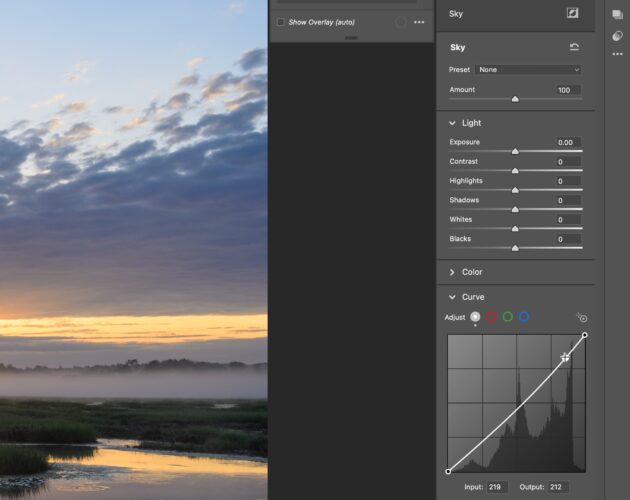Click the Contrast slider handle
This screenshot has width=630, height=500.
pyautogui.click(x=515, y=171)
